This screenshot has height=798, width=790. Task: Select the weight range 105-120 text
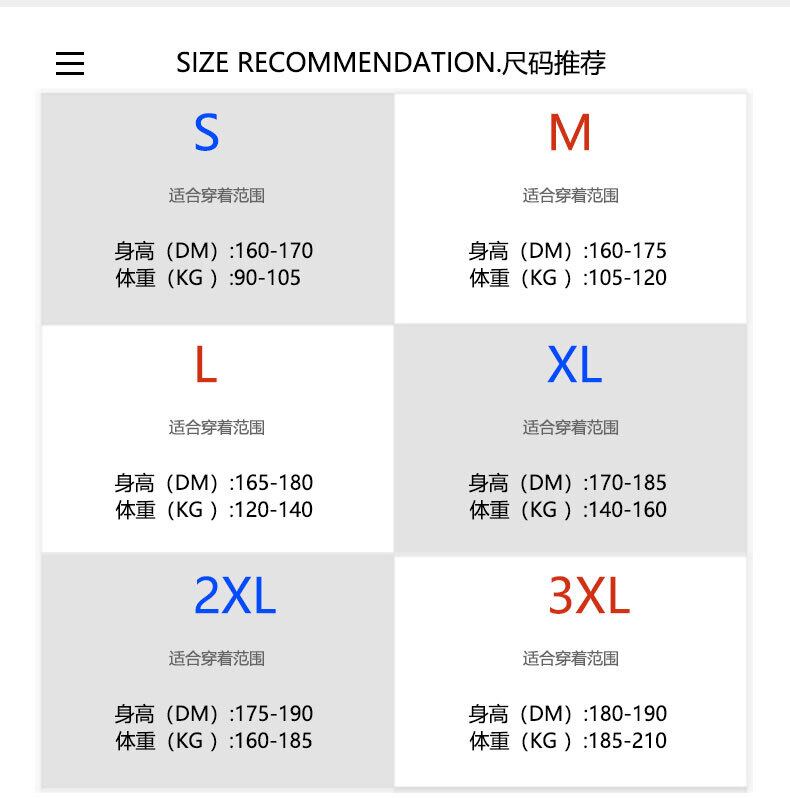(x=567, y=278)
